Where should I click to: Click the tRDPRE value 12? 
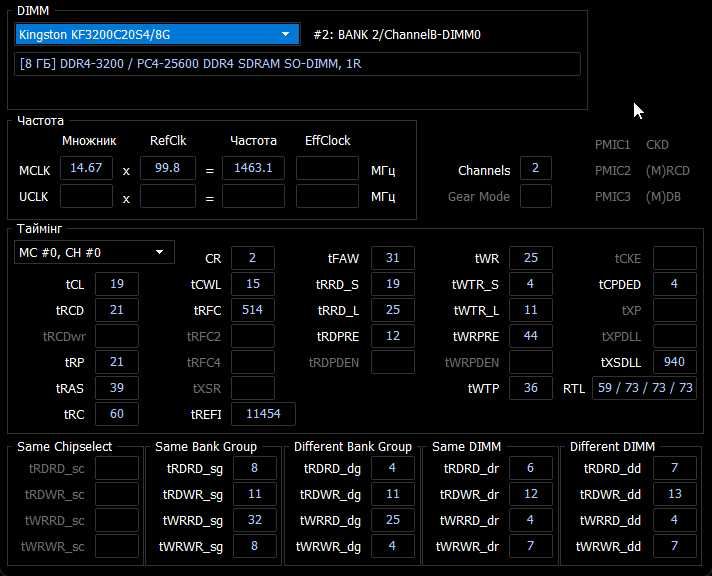pos(393,336)
